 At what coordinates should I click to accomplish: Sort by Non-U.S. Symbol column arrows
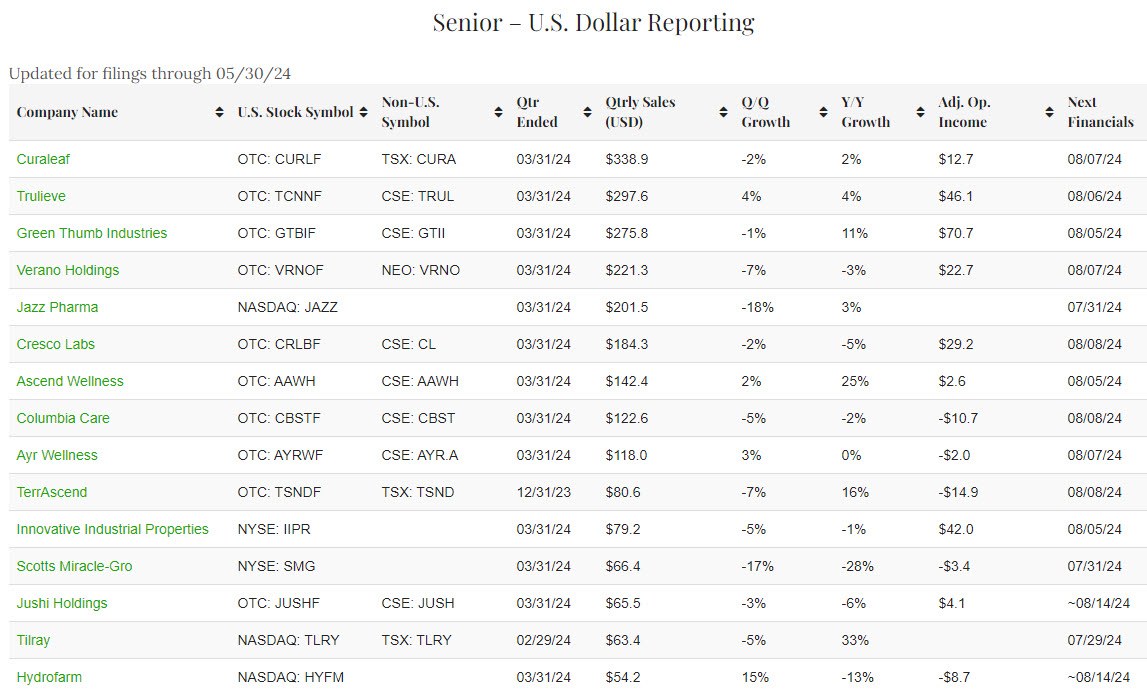498,113
